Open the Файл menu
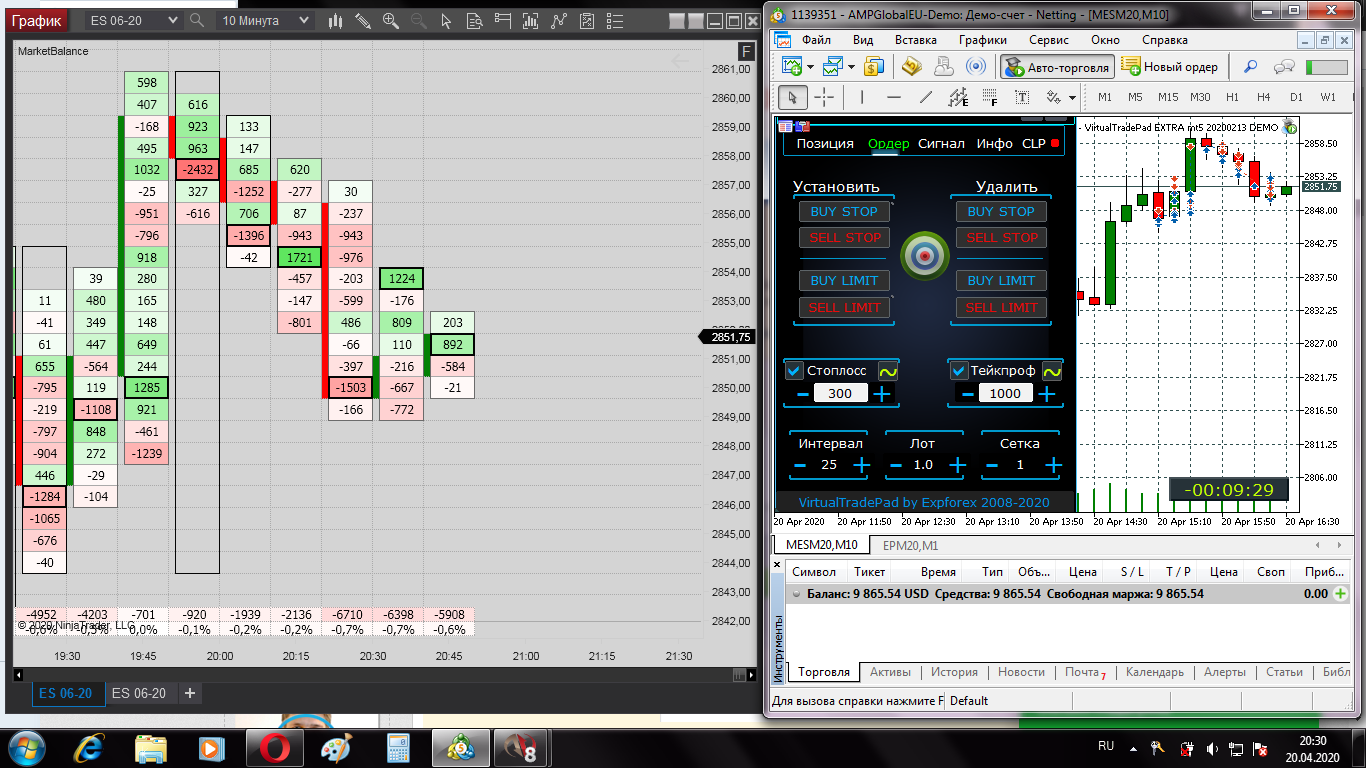 (x=816, y=40)
